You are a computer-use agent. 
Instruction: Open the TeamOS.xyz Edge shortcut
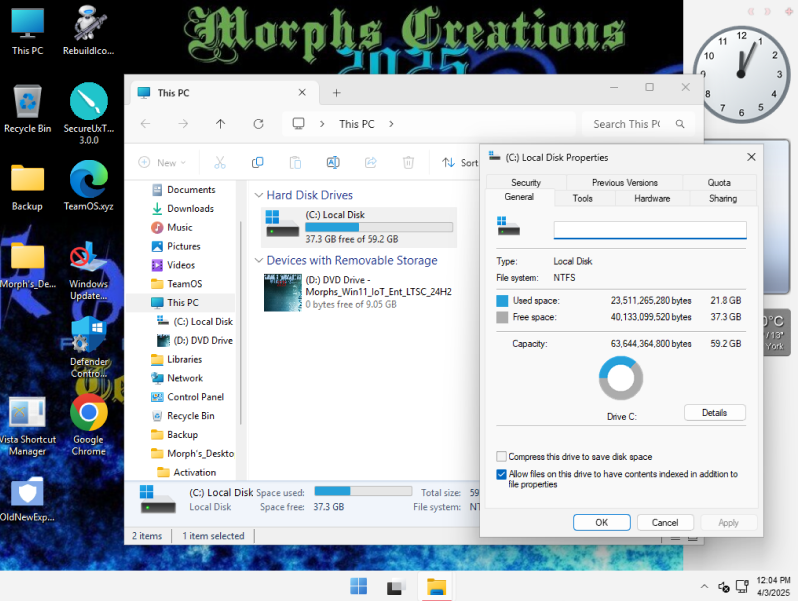[89, 186]
